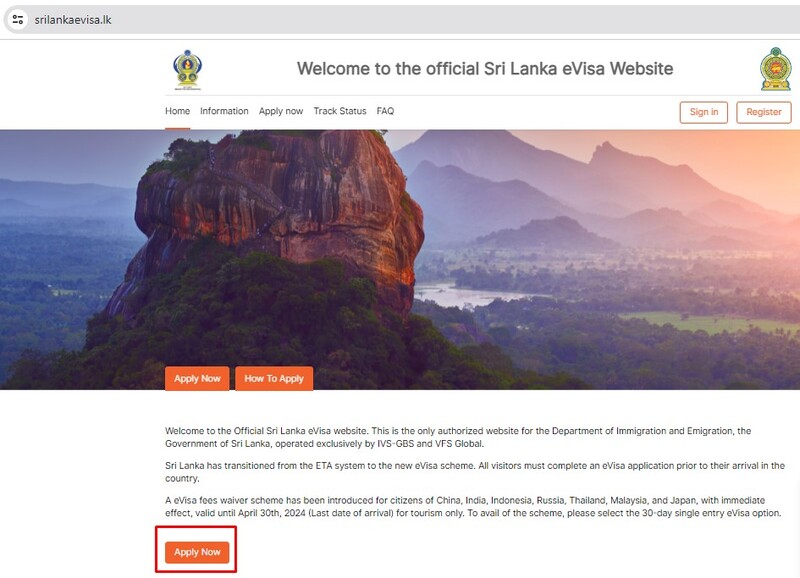Go to Track Status page
The width and height of the screenshot is (800, 578).
pyautogui.click(x=340, y=111)
